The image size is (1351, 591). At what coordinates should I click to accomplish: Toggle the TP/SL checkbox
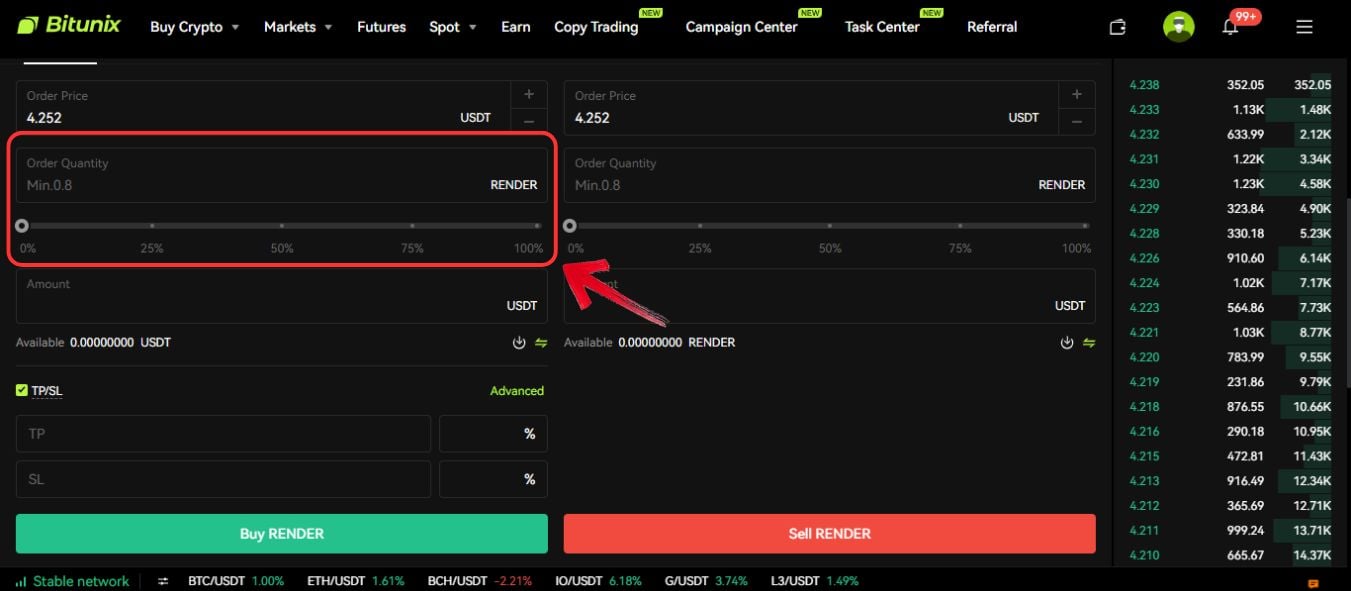click(x=22, y=391)
